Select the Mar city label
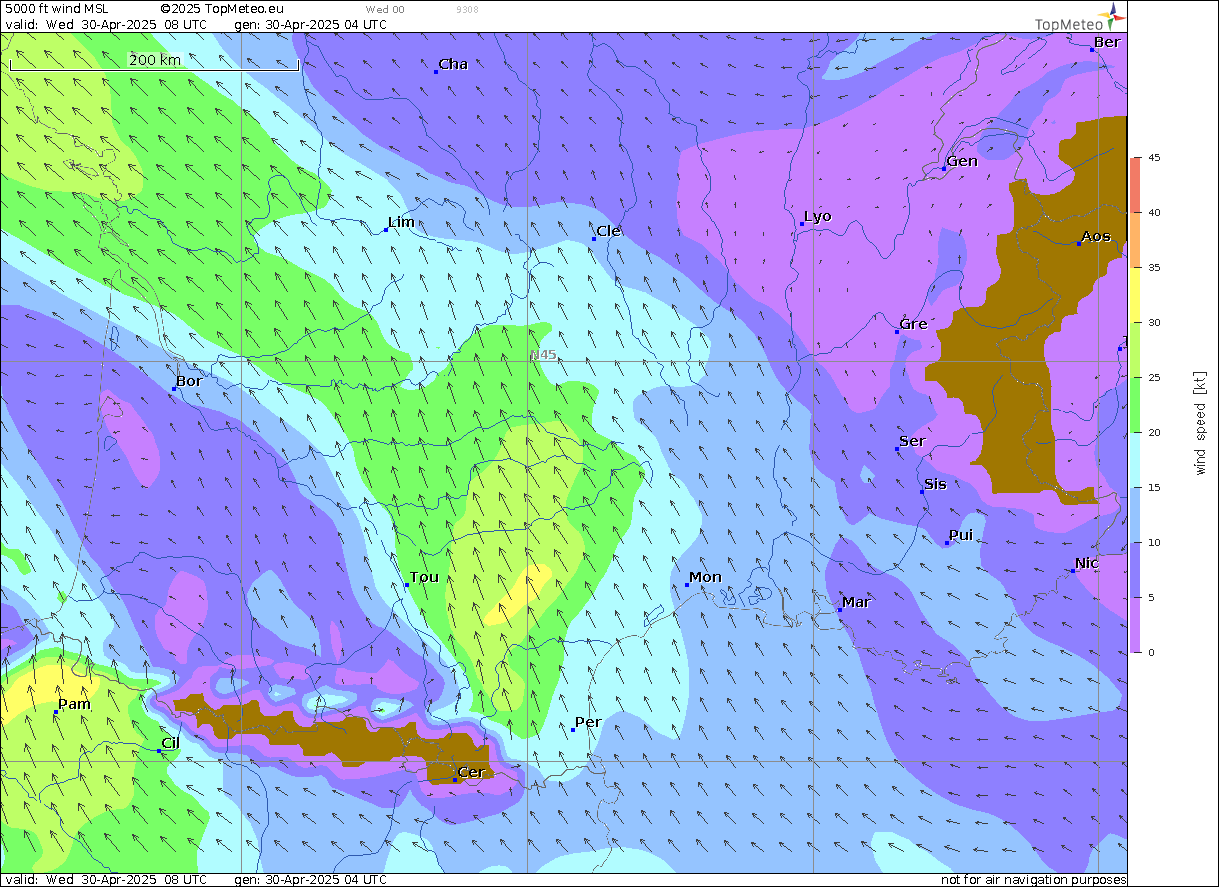This screenshot has height=887, width=1219. (x=856, y=602)
